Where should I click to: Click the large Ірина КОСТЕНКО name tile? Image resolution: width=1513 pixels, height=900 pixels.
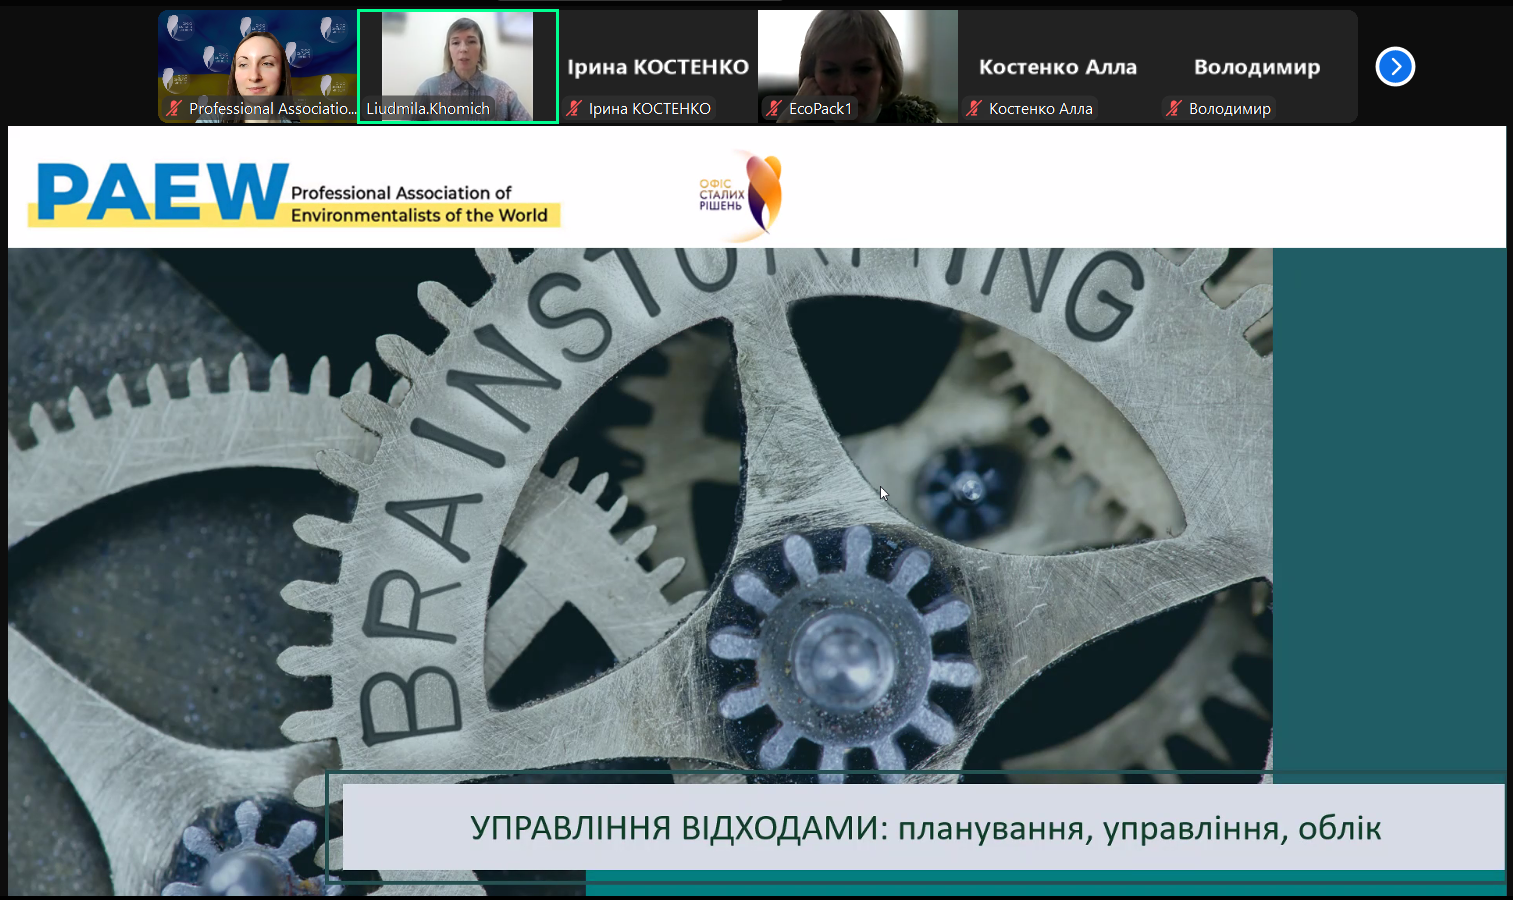click(657, 67)
